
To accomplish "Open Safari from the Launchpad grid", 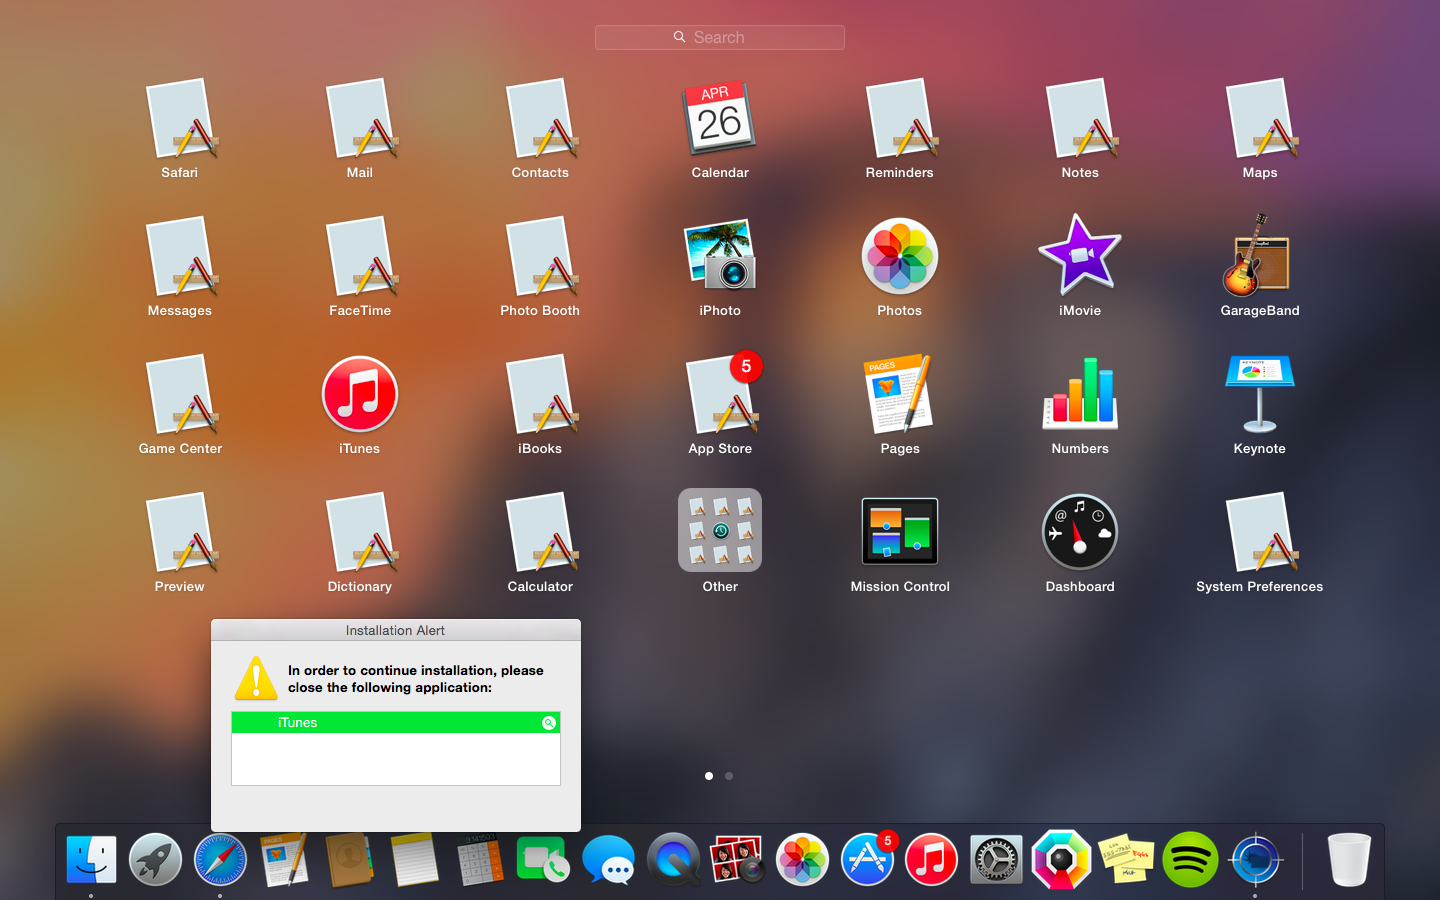I will (x=180, y=120).
